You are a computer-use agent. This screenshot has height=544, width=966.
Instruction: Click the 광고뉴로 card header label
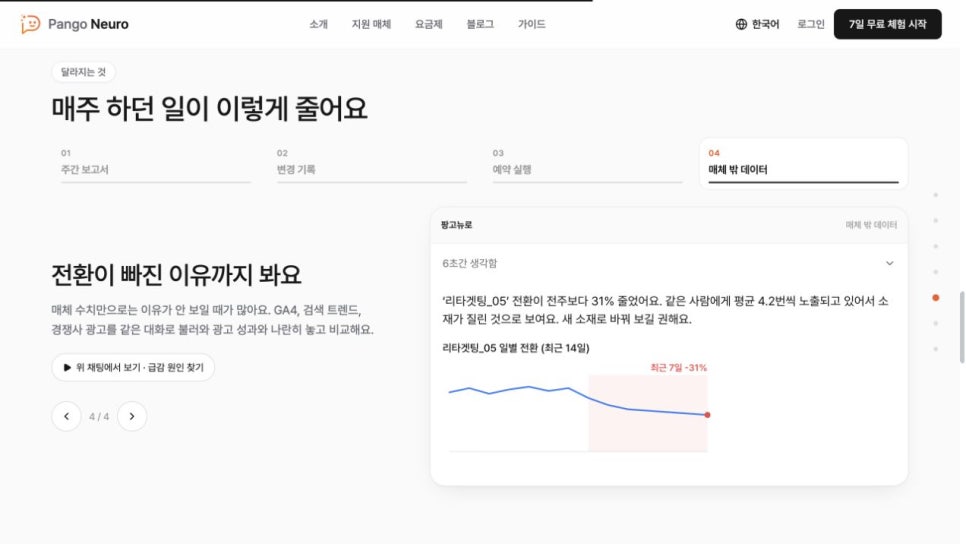[x=457, y=225]
